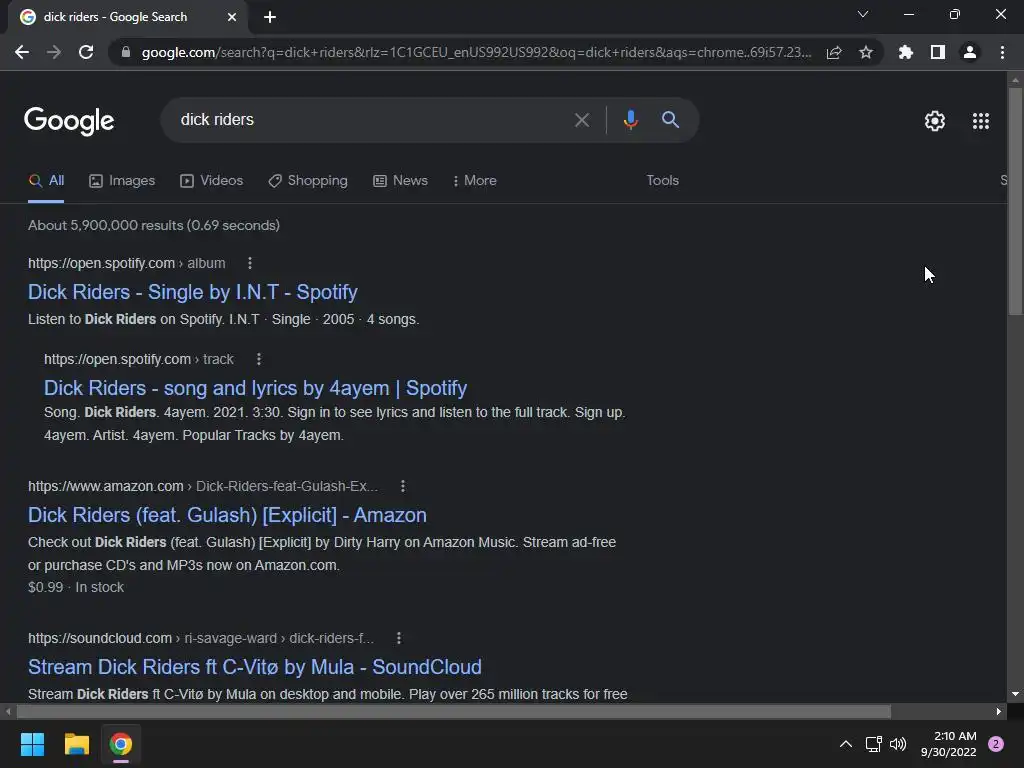Viewport: 1024px width, 768px height.
Task: Open the Amazon Gulash Explicit link
Action: [227, 515]
